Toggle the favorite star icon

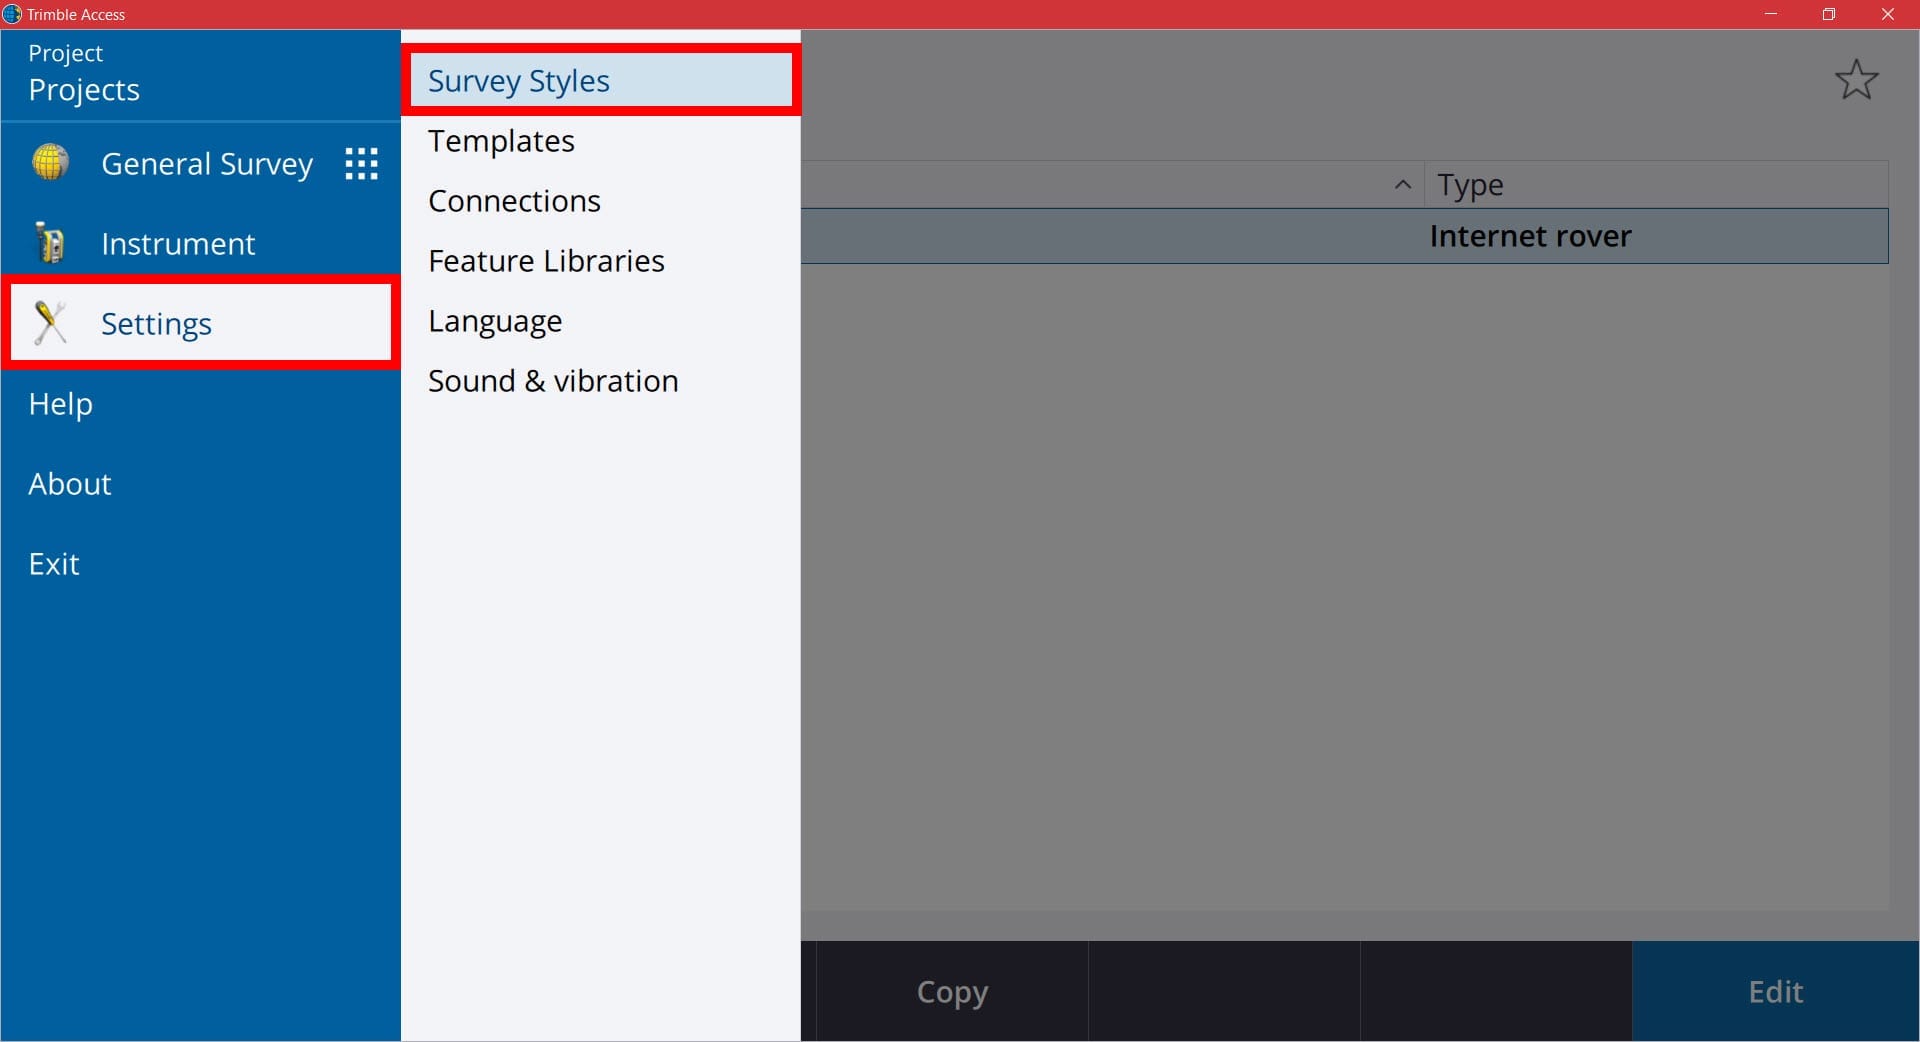coord(1856,80)
